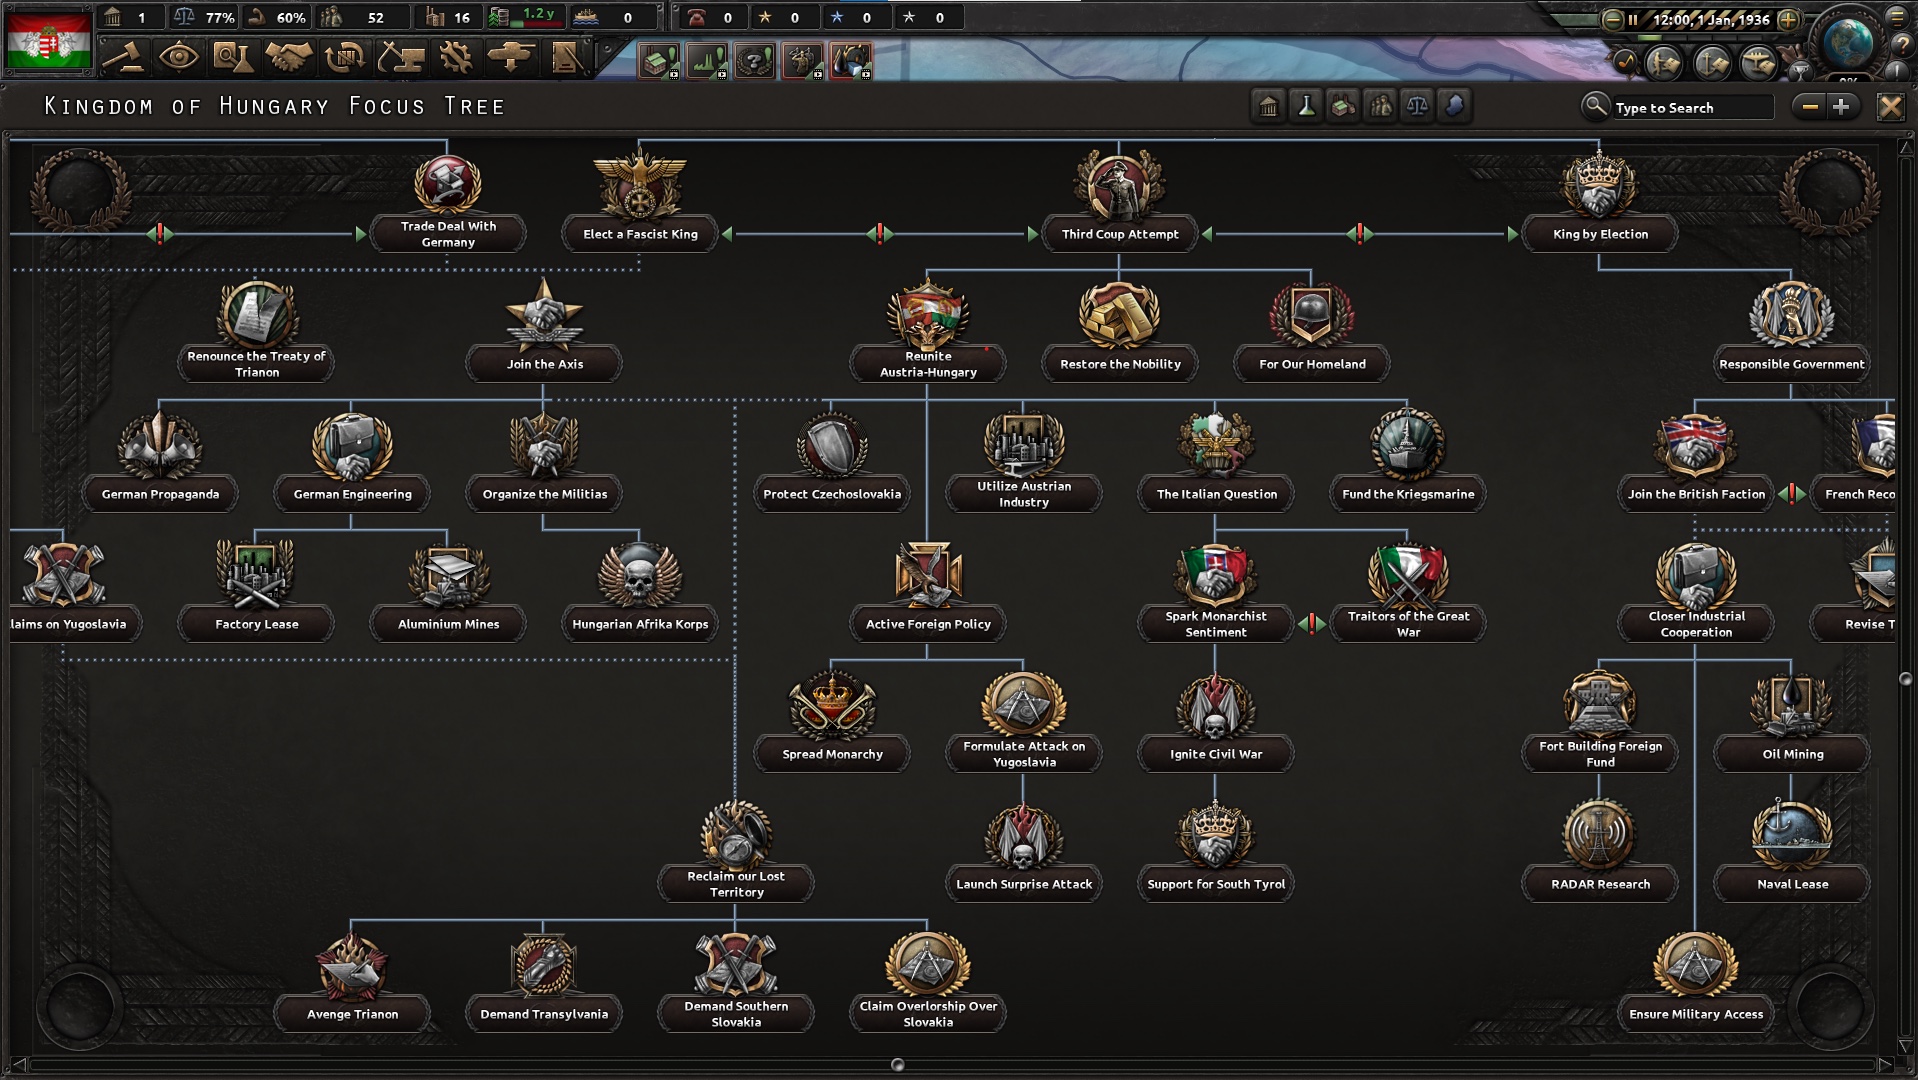Click the soldiers alert icon

tap(802, 61)
